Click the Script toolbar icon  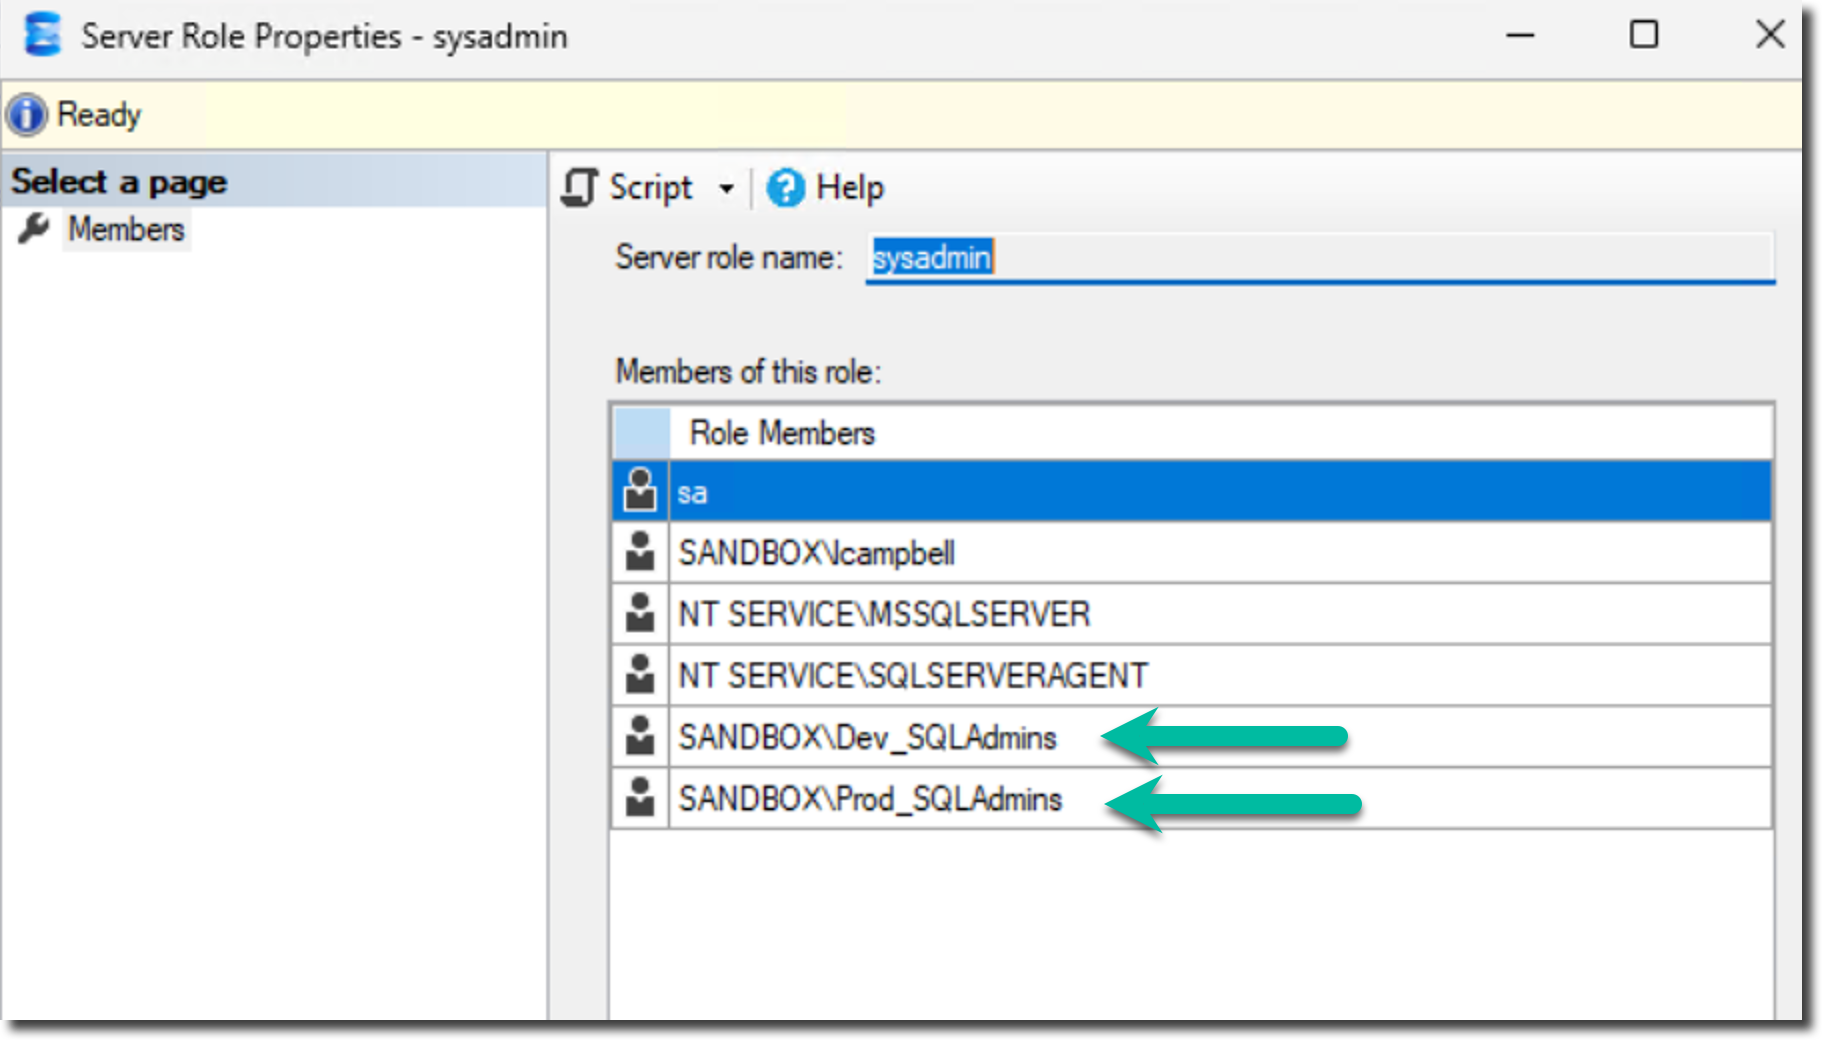[x=580, y=187]
